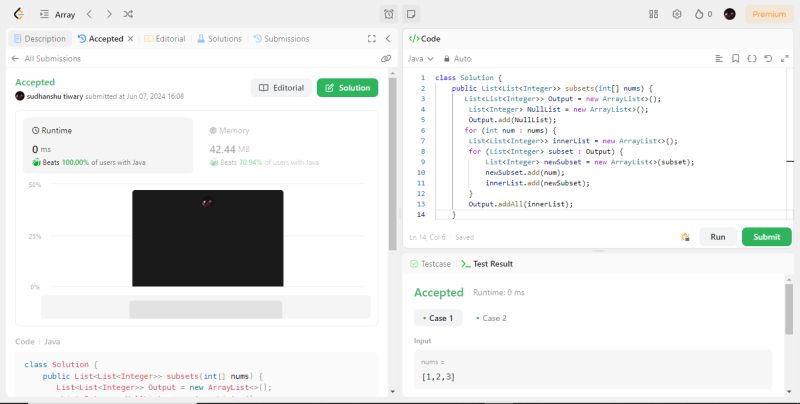The width and height of the screenshot is (800, 404).
Task: Run the code
Action: 717,237
